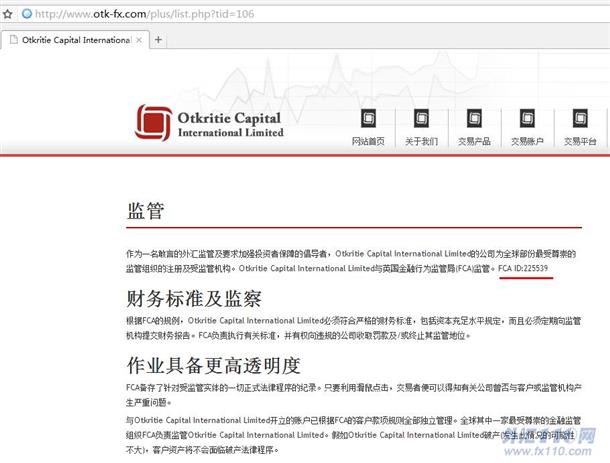Viewport: 610px width, 463px height.
Task: Close the Otkritie Capital International tab
Action: click(139, 40)
